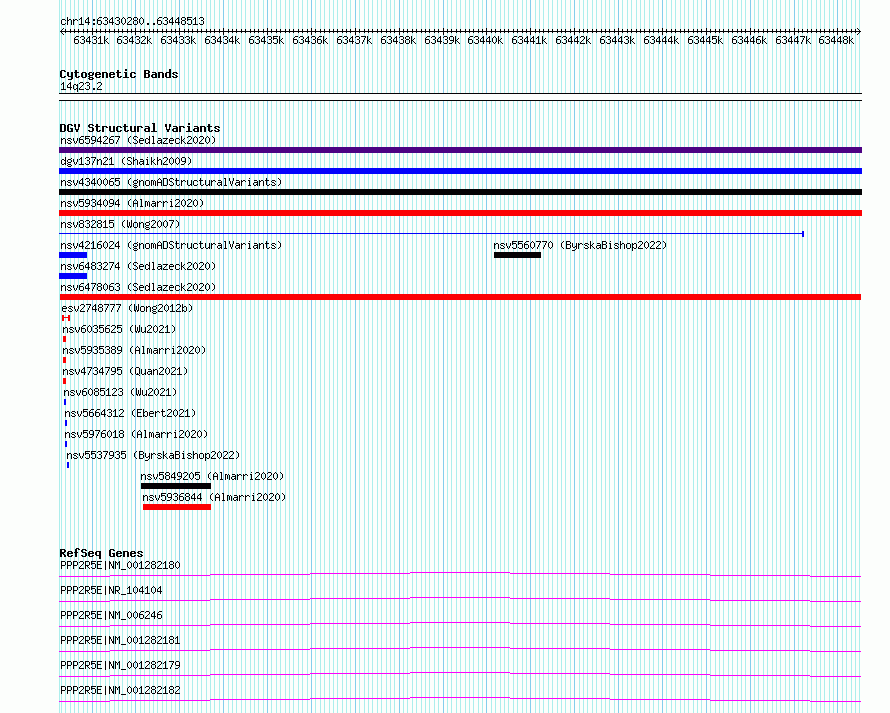Select the 14q23.2 band label
890x713 pixels.
[x=81, y=86]
